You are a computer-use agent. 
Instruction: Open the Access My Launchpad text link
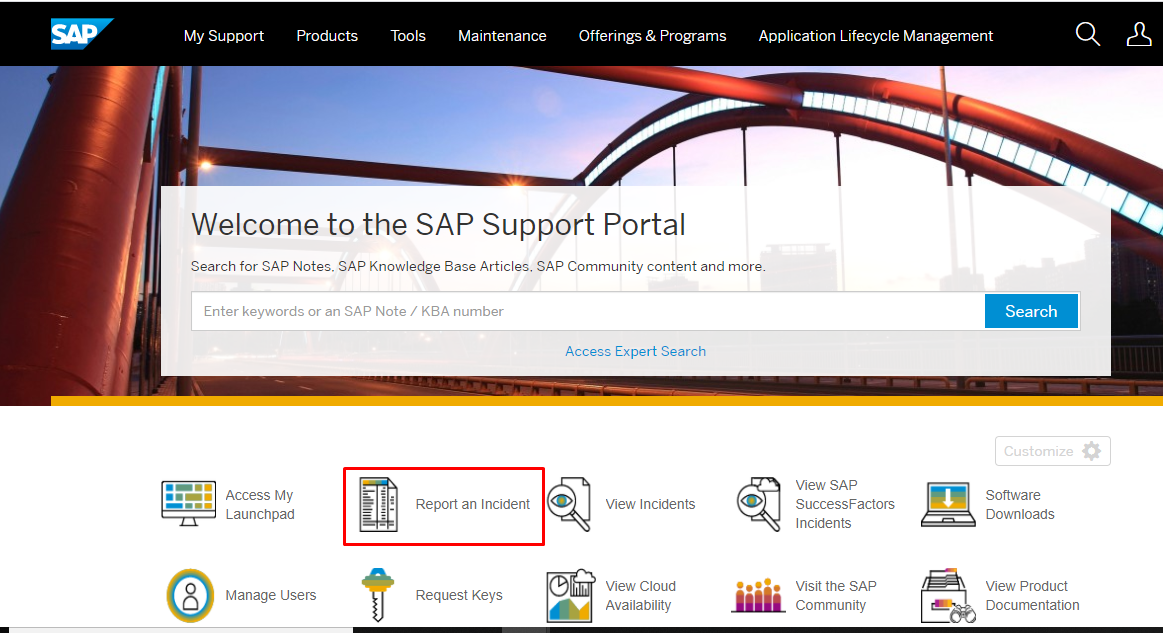[260, 505]
